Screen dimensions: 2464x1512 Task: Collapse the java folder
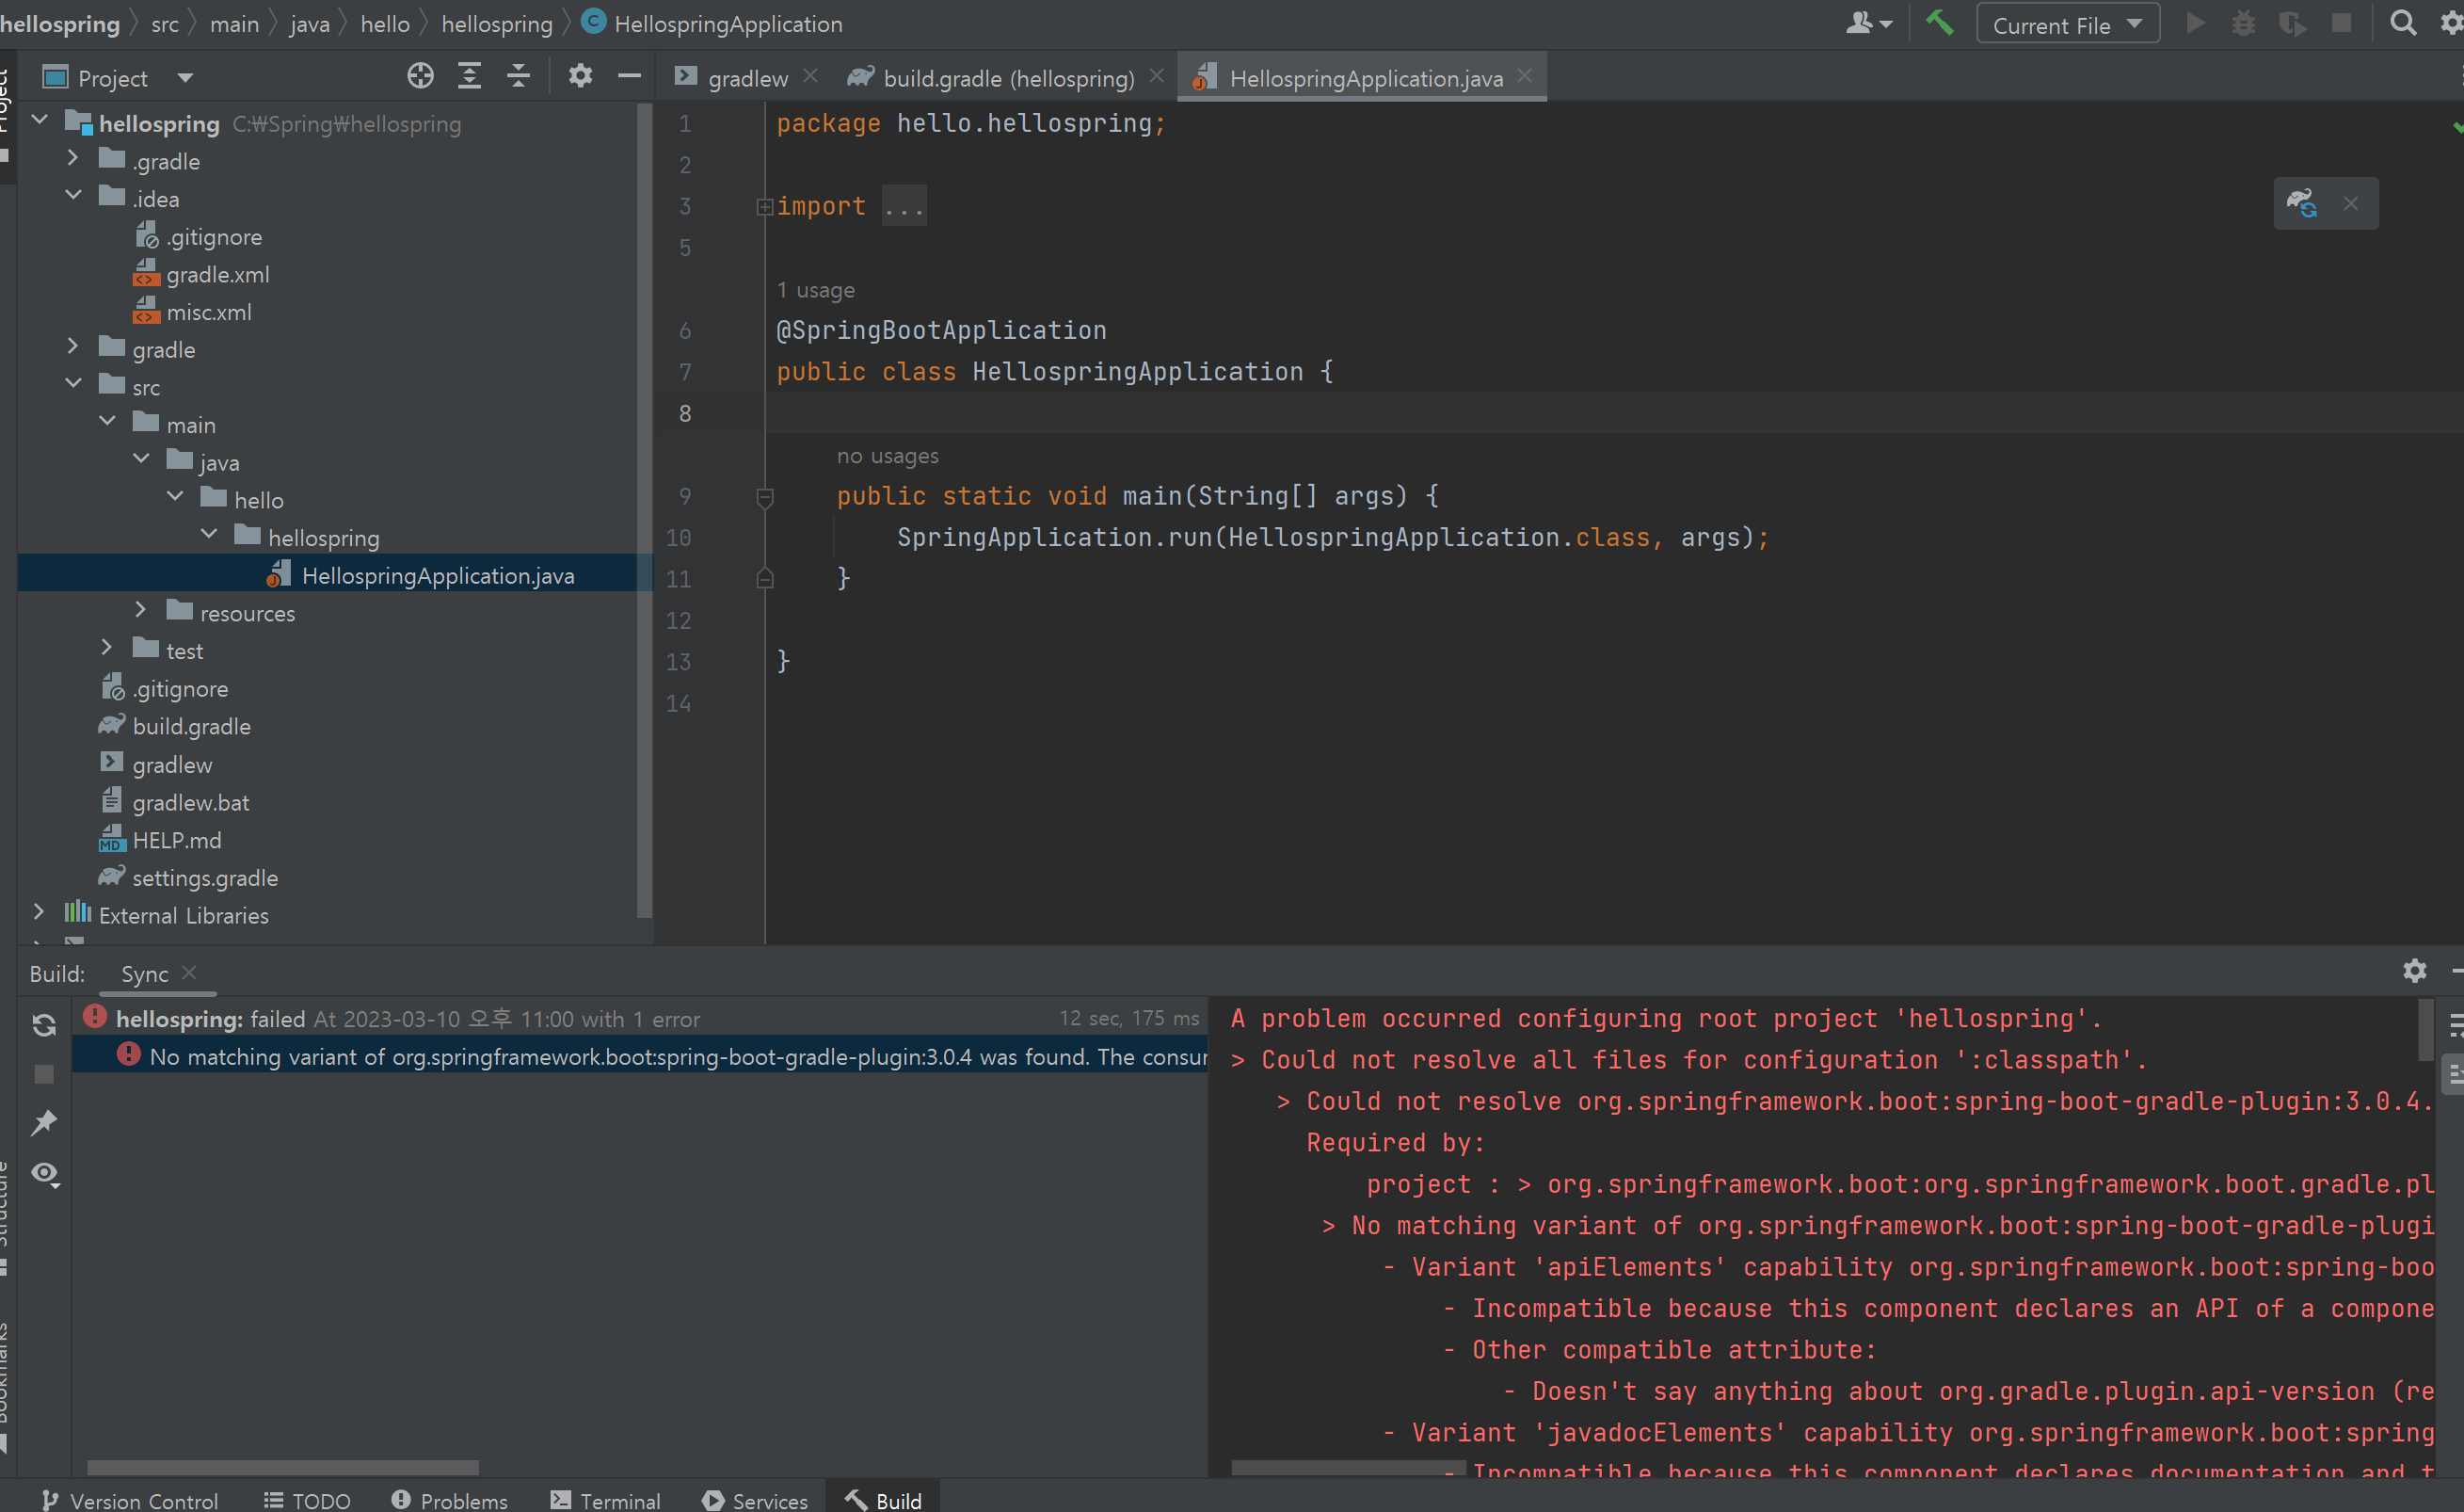click(141, 459)
